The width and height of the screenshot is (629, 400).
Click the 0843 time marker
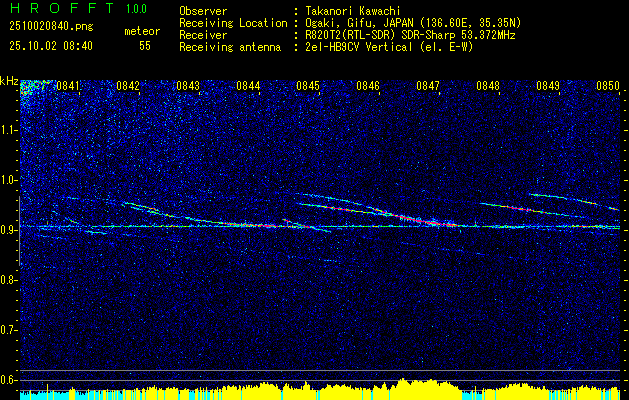188,86
